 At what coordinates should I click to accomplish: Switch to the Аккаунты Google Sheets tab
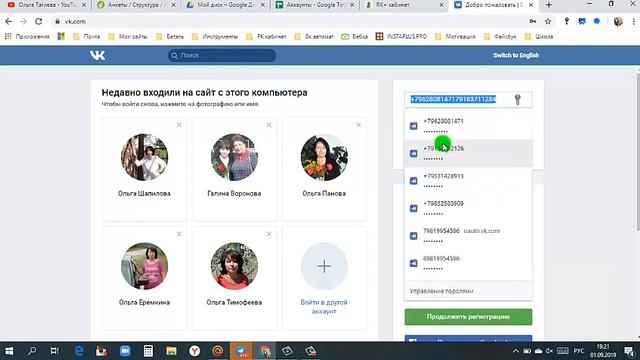coord(315,5)
